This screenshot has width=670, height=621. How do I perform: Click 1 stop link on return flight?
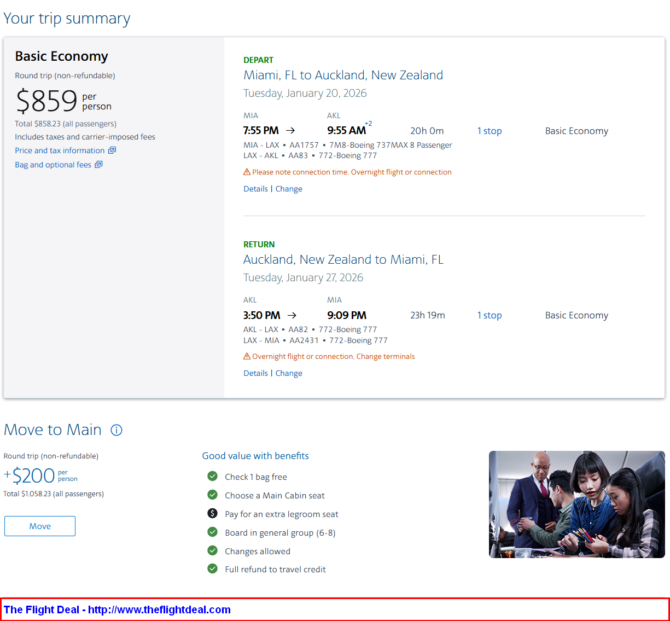point(489,315)
